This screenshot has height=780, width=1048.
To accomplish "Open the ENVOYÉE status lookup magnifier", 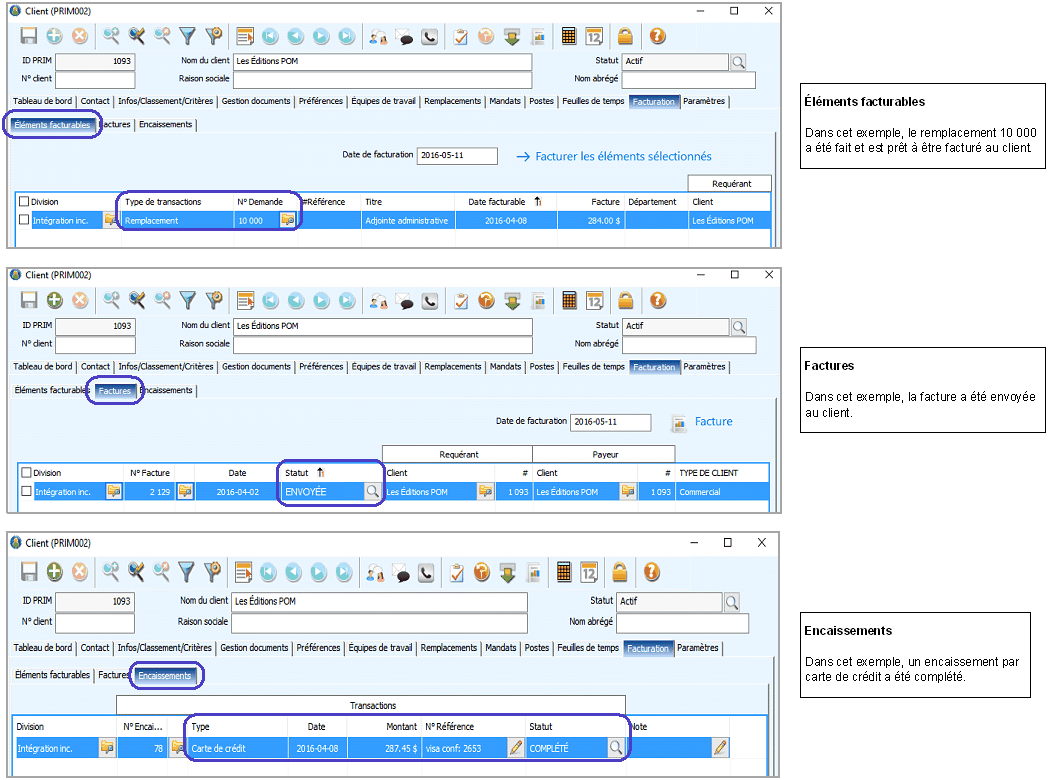I will tap(372, 491).
